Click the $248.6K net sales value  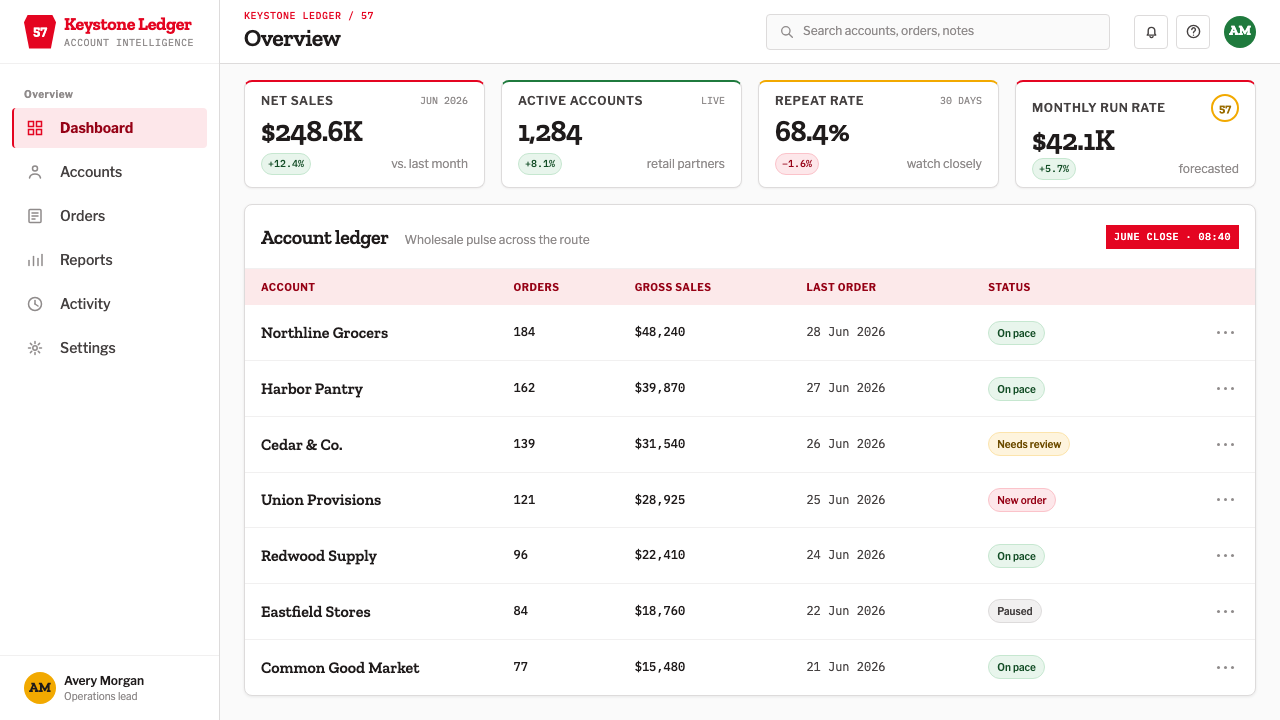pyautogui.click(x=312, y=132)
